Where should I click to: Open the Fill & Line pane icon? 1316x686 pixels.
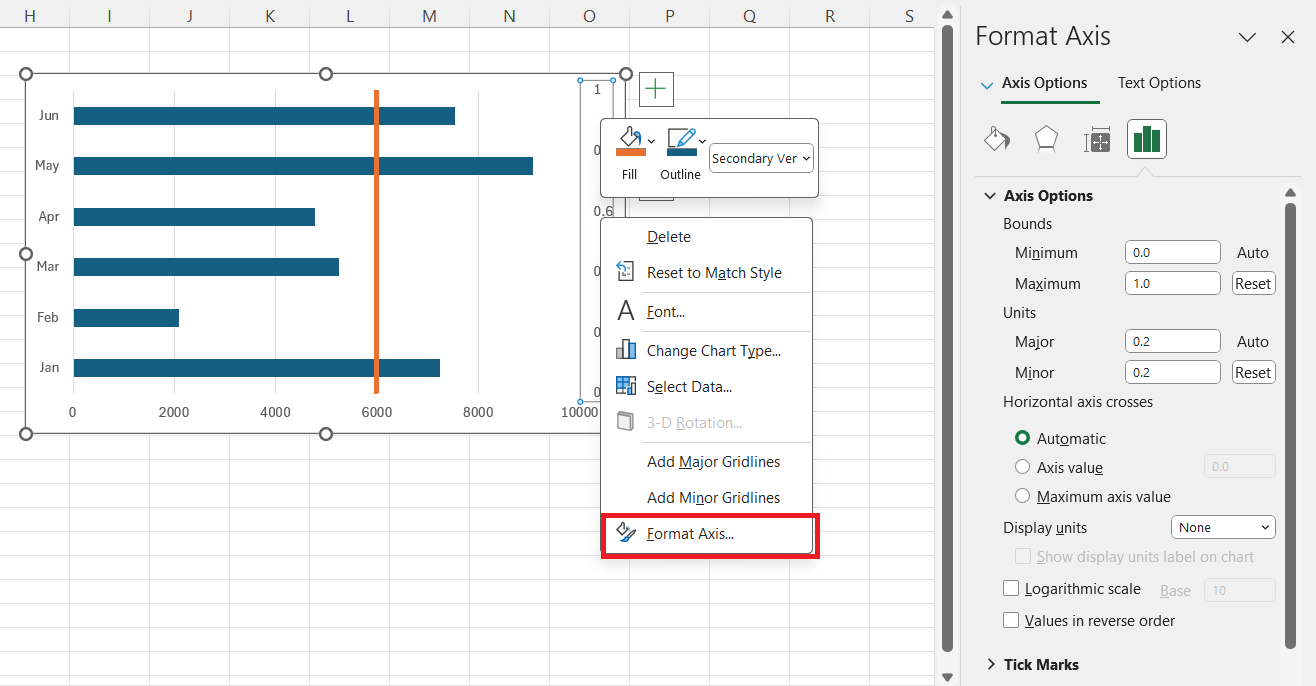pyautogui.click(x=997, y=139)
